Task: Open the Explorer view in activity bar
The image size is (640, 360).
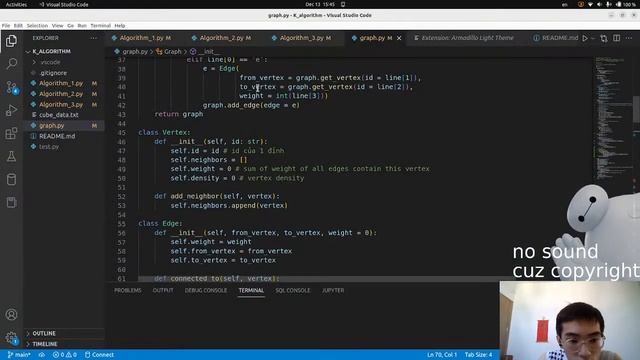Action: (11, 41)
